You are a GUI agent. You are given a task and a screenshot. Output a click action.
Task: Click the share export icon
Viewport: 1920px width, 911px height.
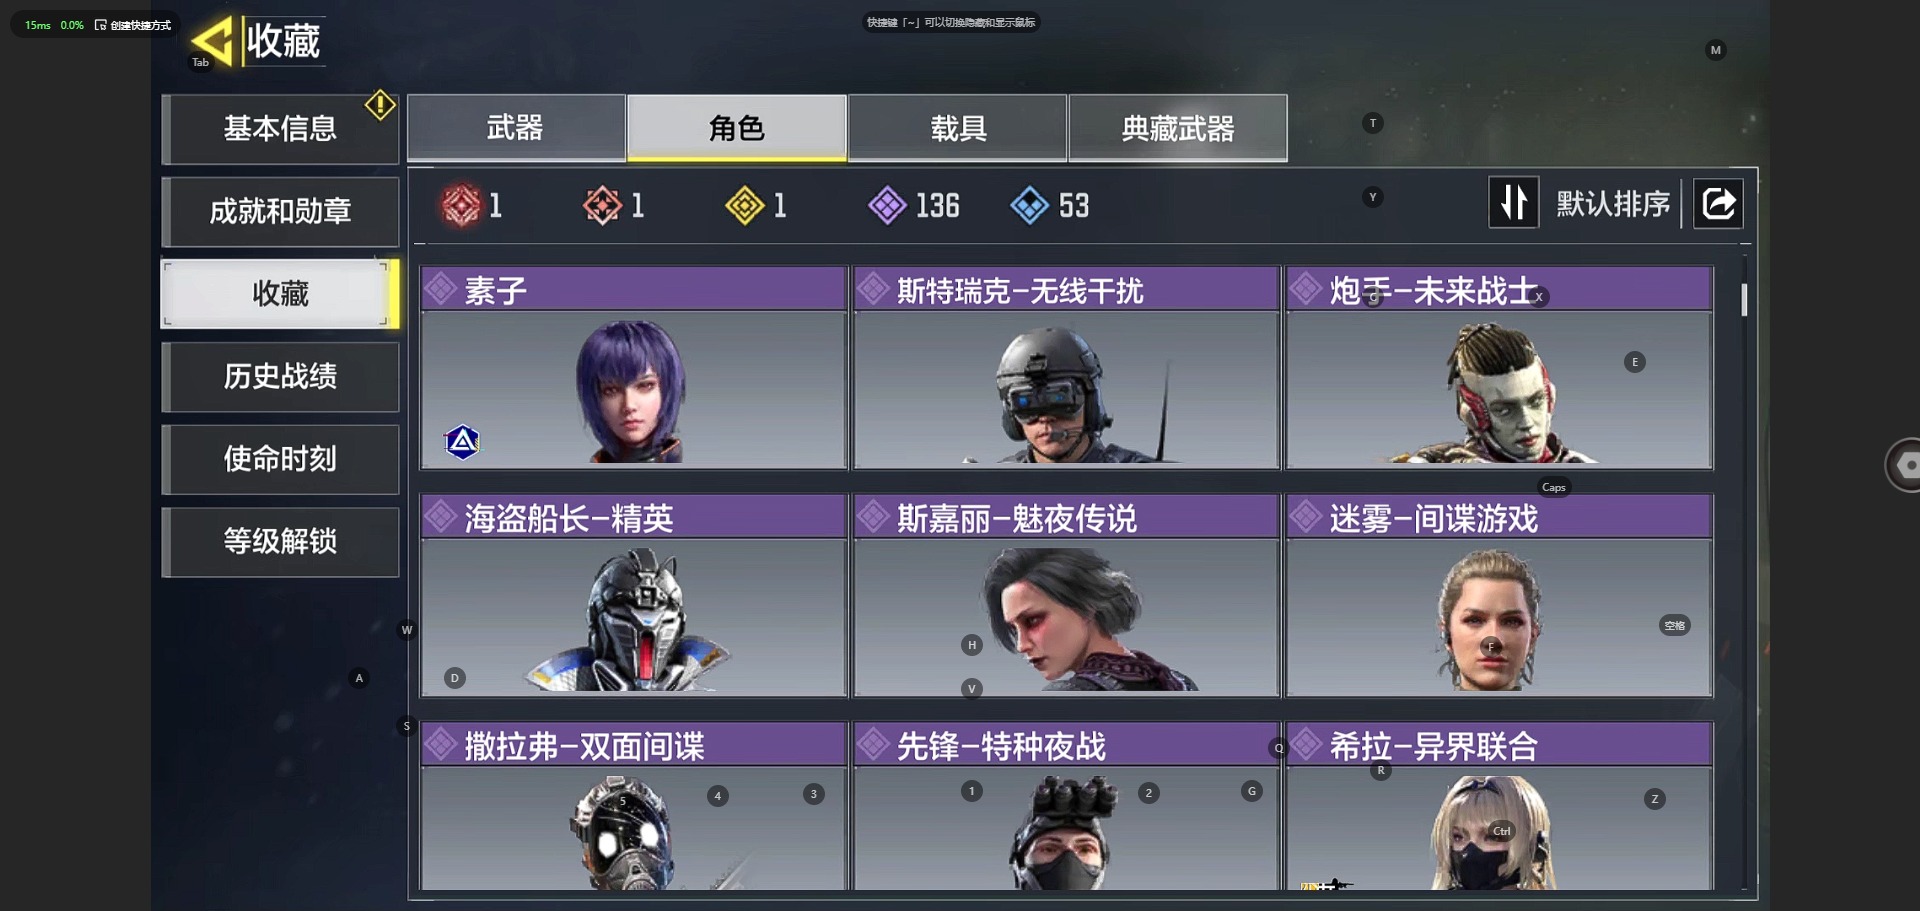coord(1718,204)
